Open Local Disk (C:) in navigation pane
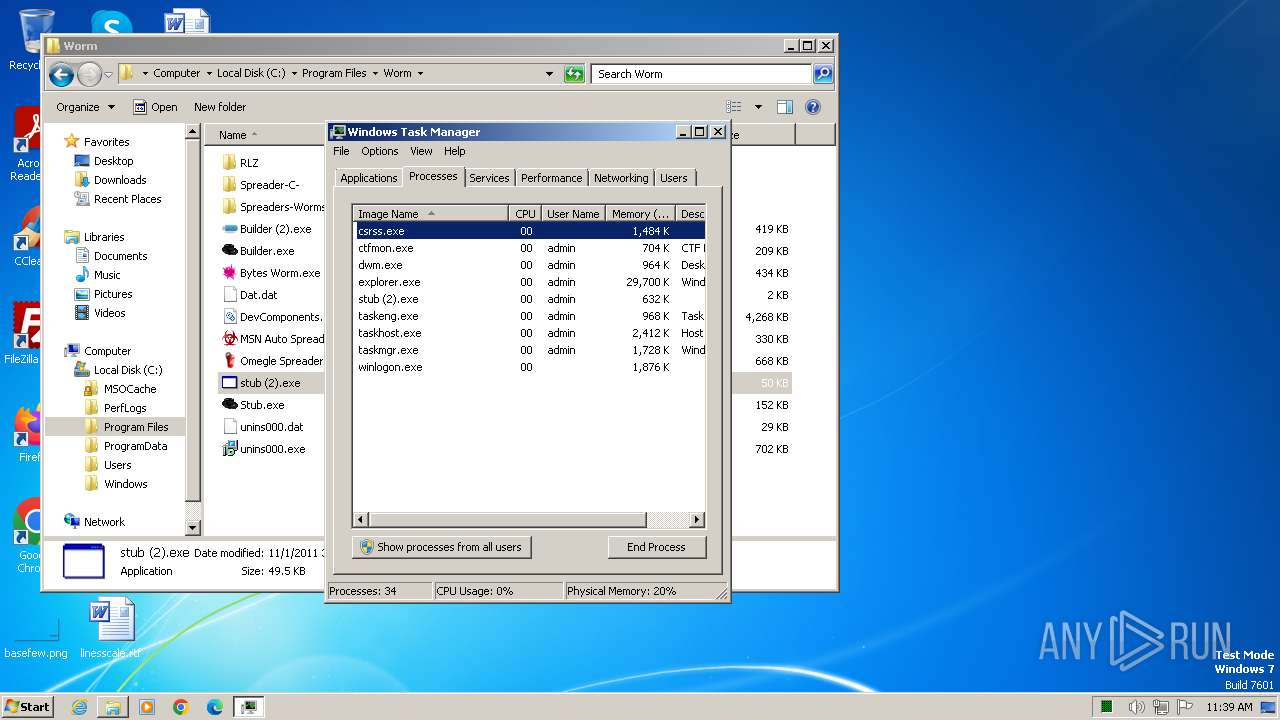 point(128,370)
